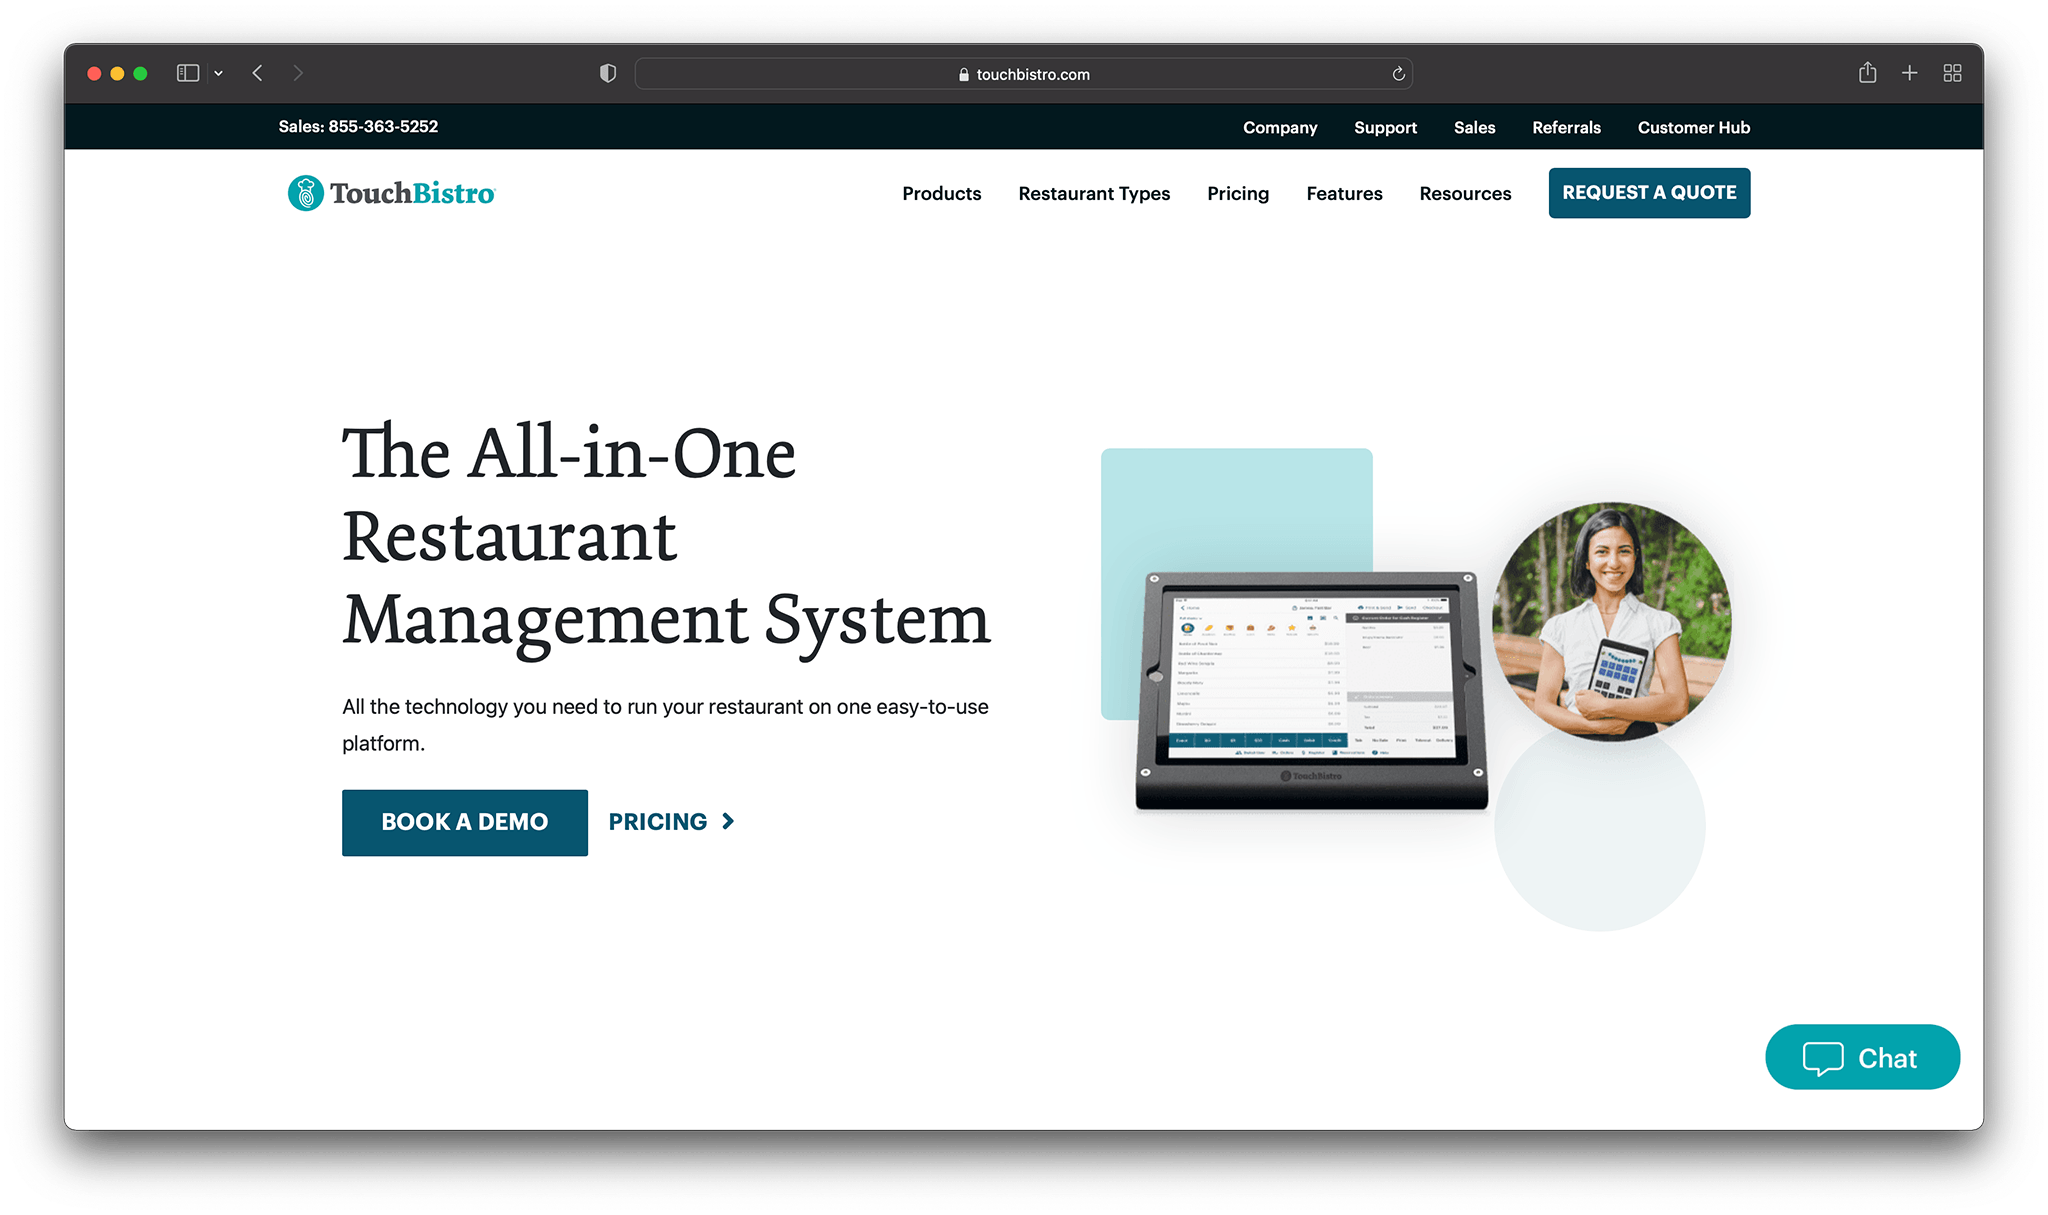Screen dimensions: 2048x1215
Task: Expand the Resources navigation item
Action: click(1465, 193)
